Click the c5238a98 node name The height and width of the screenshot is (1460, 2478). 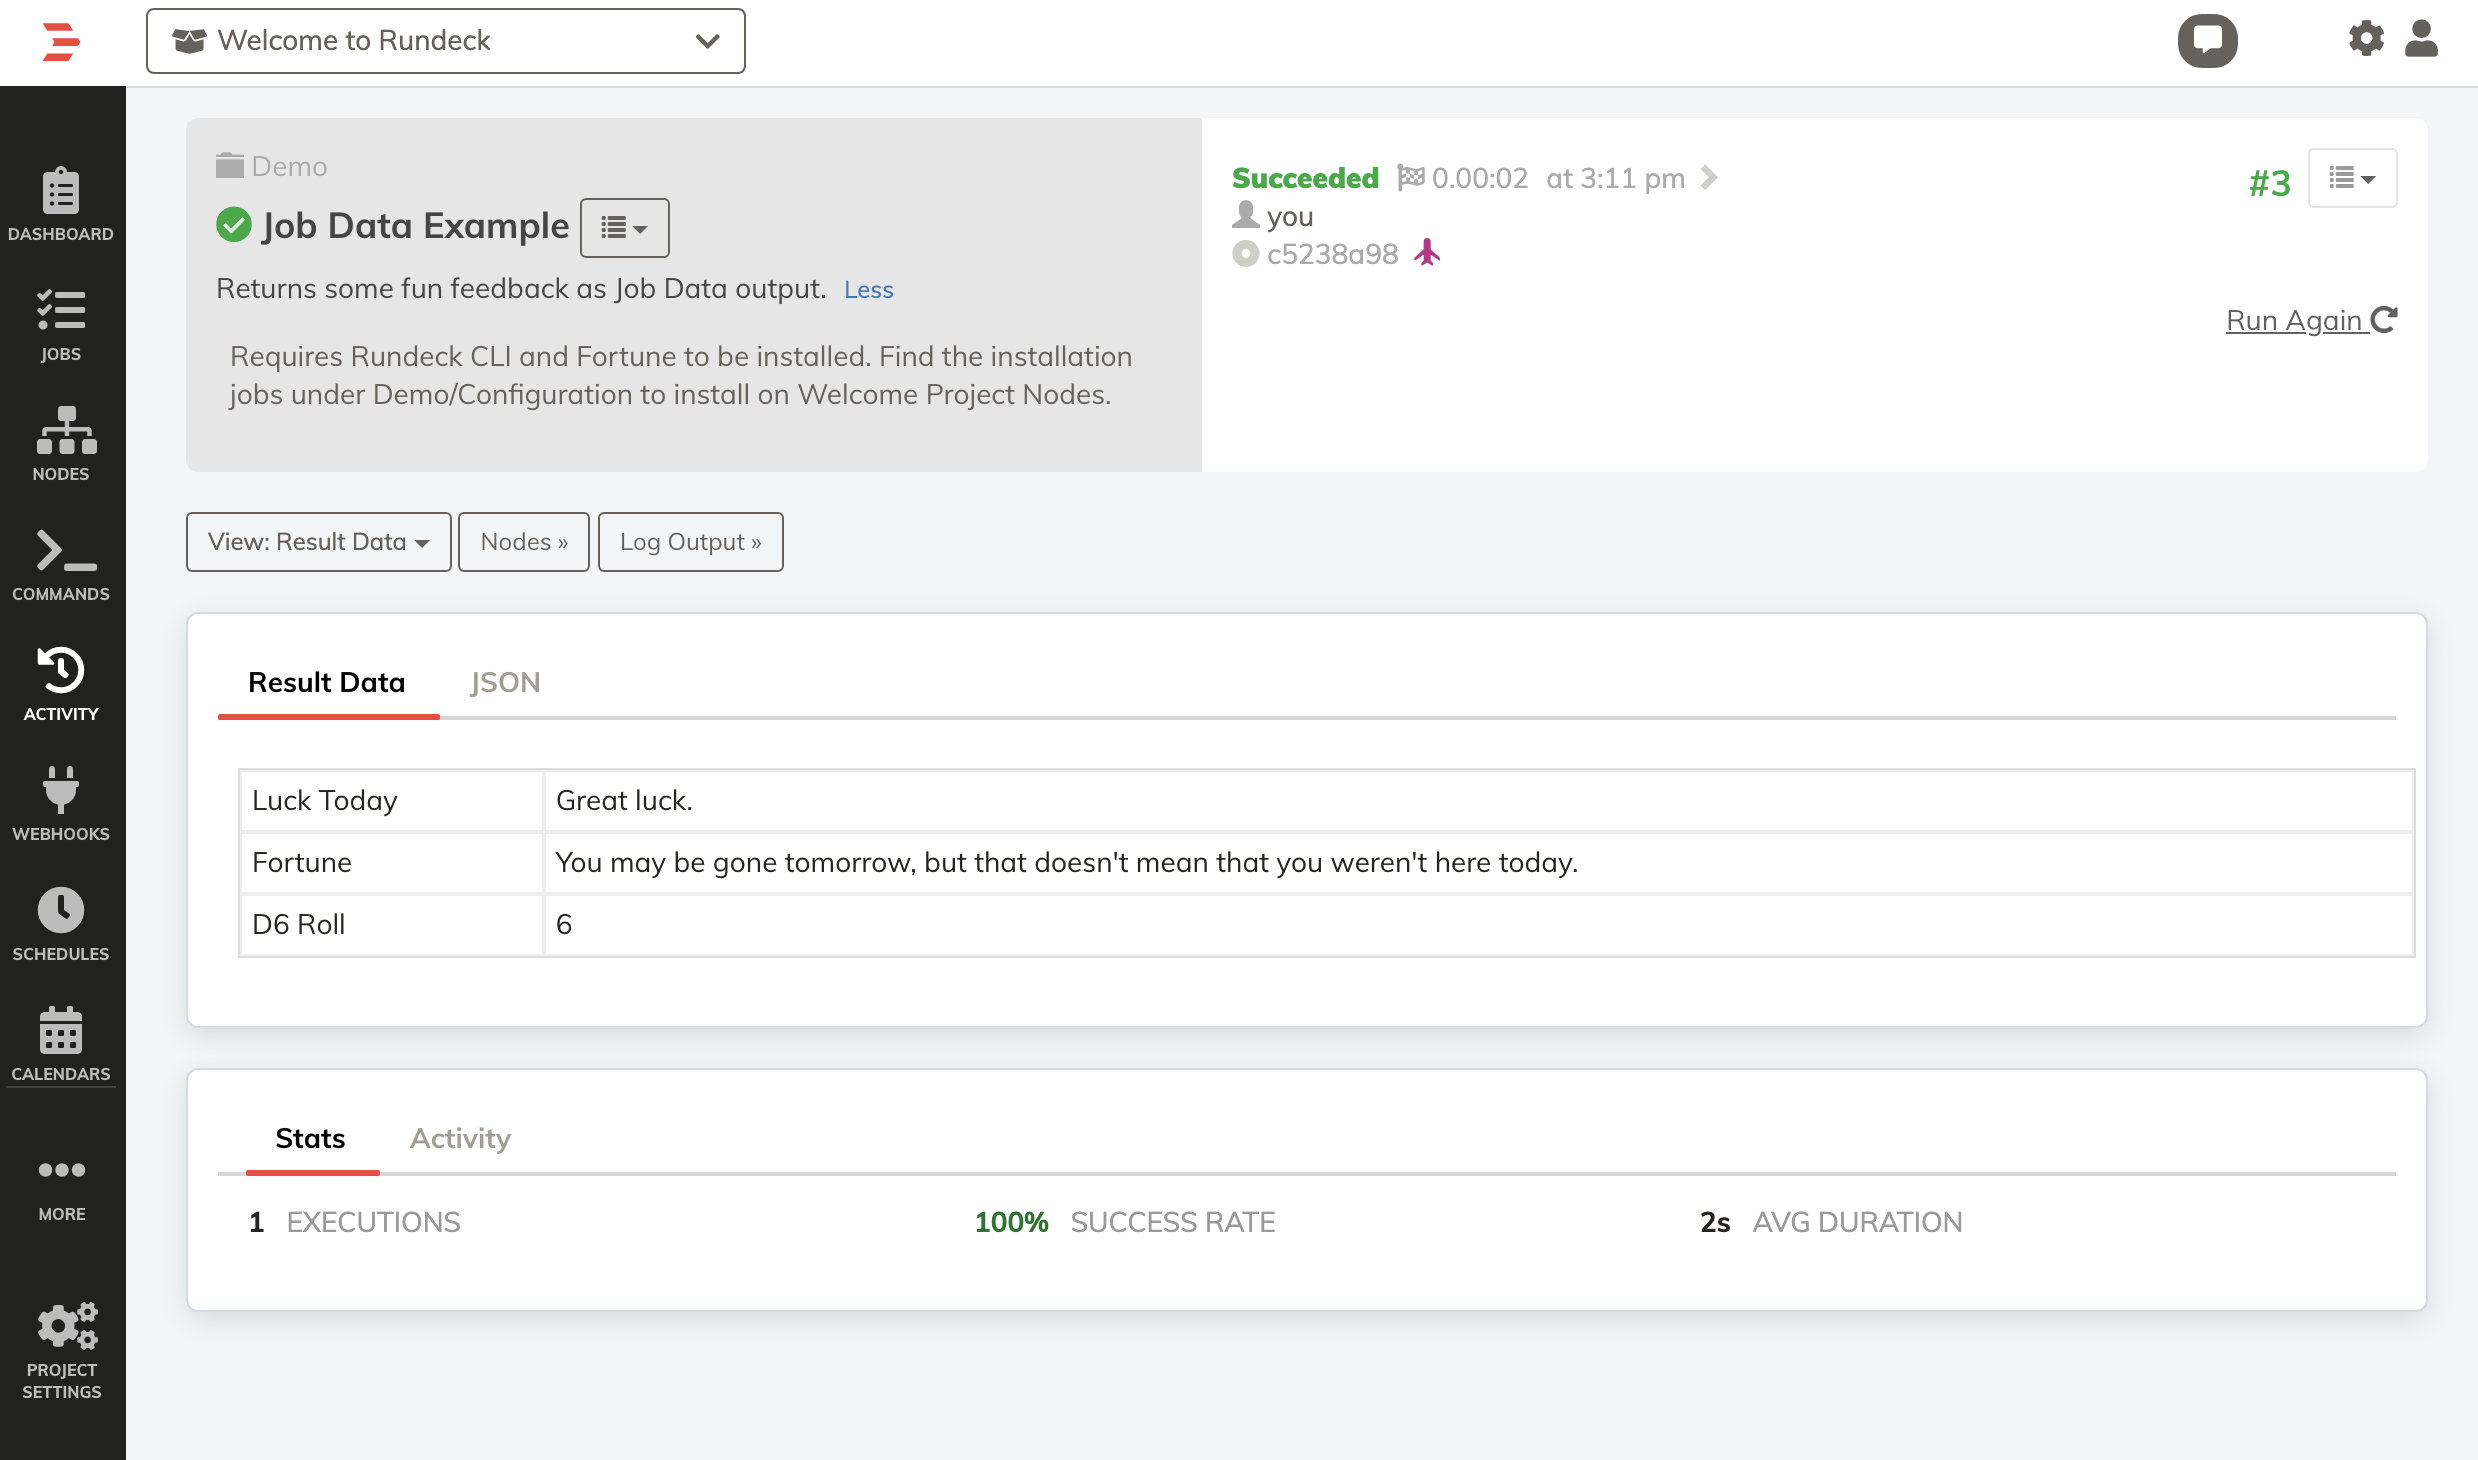tap(1332, 254)
